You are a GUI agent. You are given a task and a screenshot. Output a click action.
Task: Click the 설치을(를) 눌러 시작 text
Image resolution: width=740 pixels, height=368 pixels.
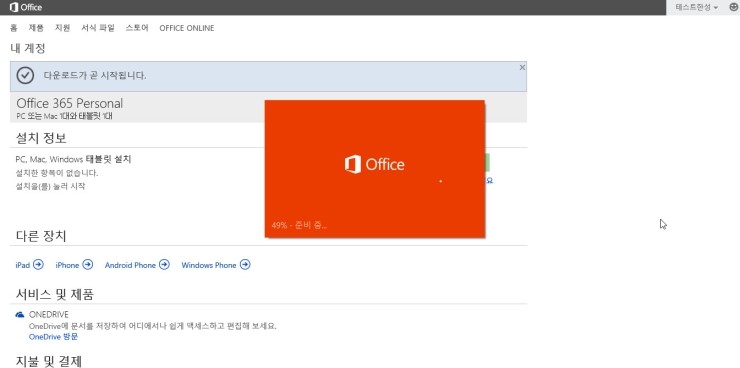50,186
